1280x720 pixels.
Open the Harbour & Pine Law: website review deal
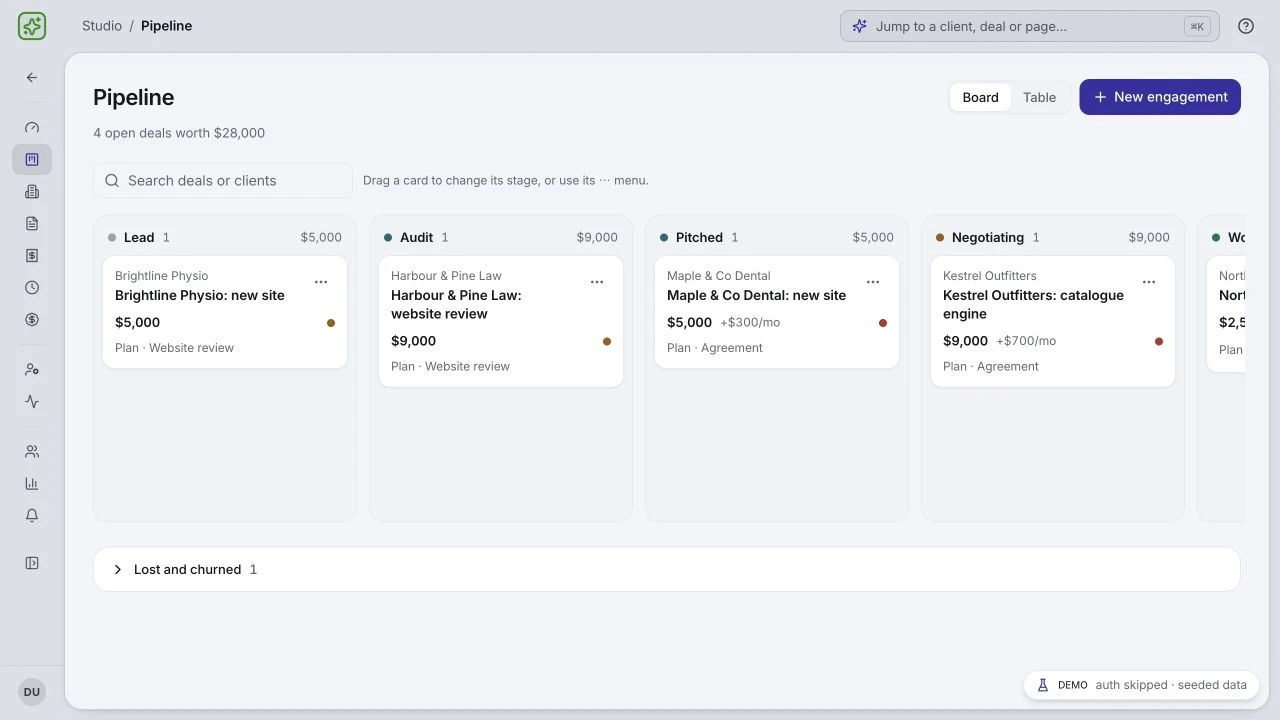coord(456,304)
